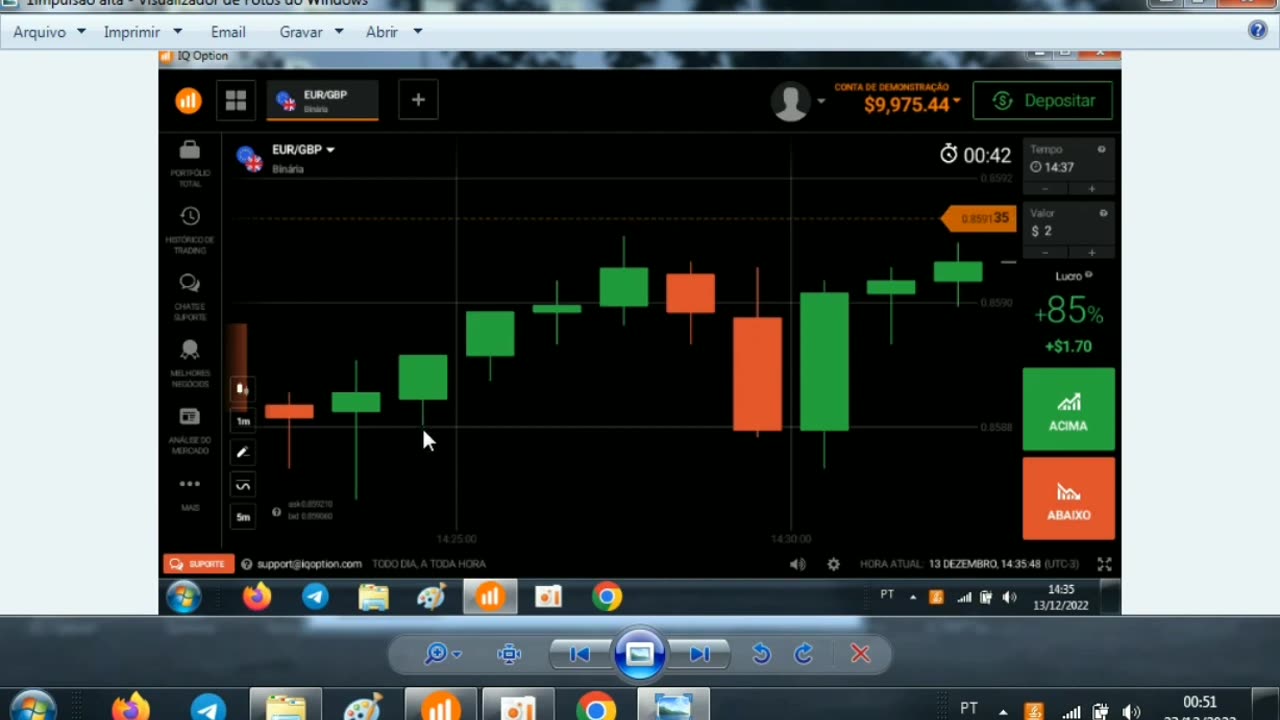Viewport: 1280px width, 720px height.
Task: Open Chat e Suporte in the sidebar
Action: point(190,297)
